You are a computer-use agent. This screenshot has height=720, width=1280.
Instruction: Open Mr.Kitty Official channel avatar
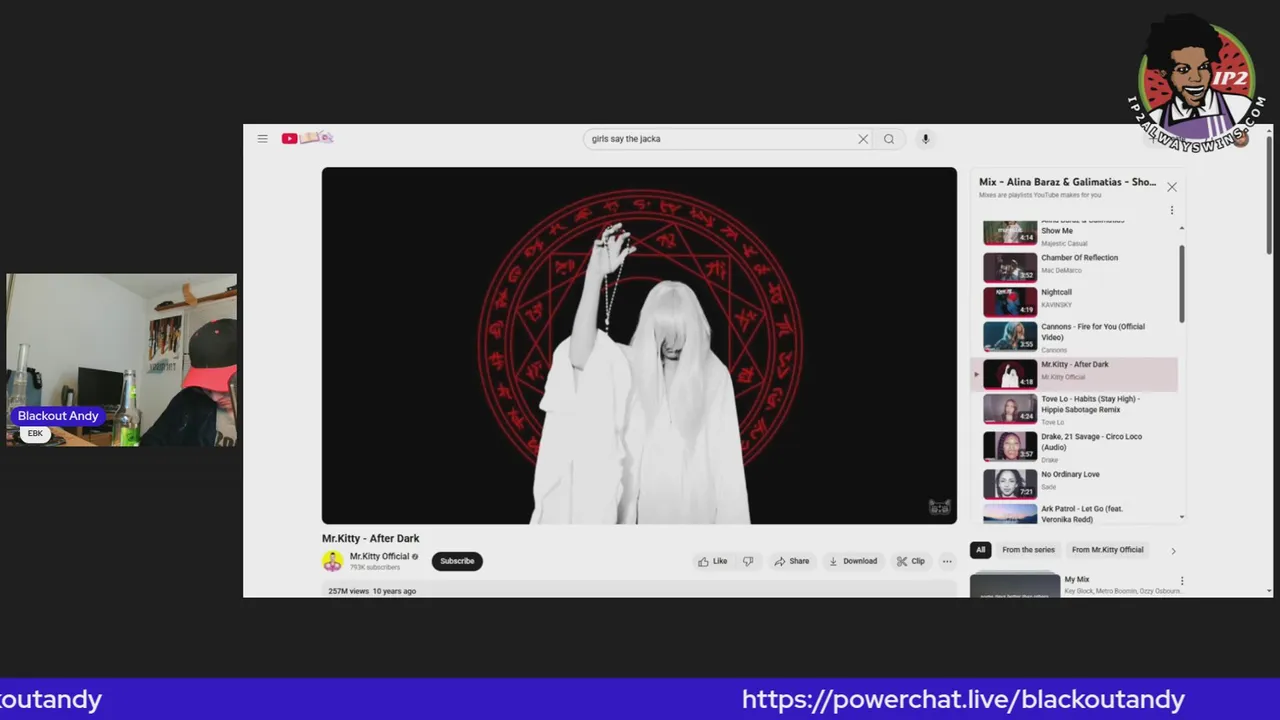pyautogui.click(x=333, y=561)
